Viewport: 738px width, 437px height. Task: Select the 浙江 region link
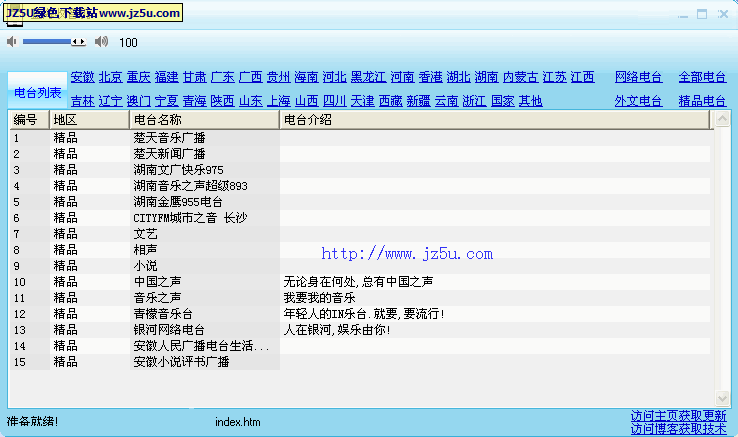point(474,101)
